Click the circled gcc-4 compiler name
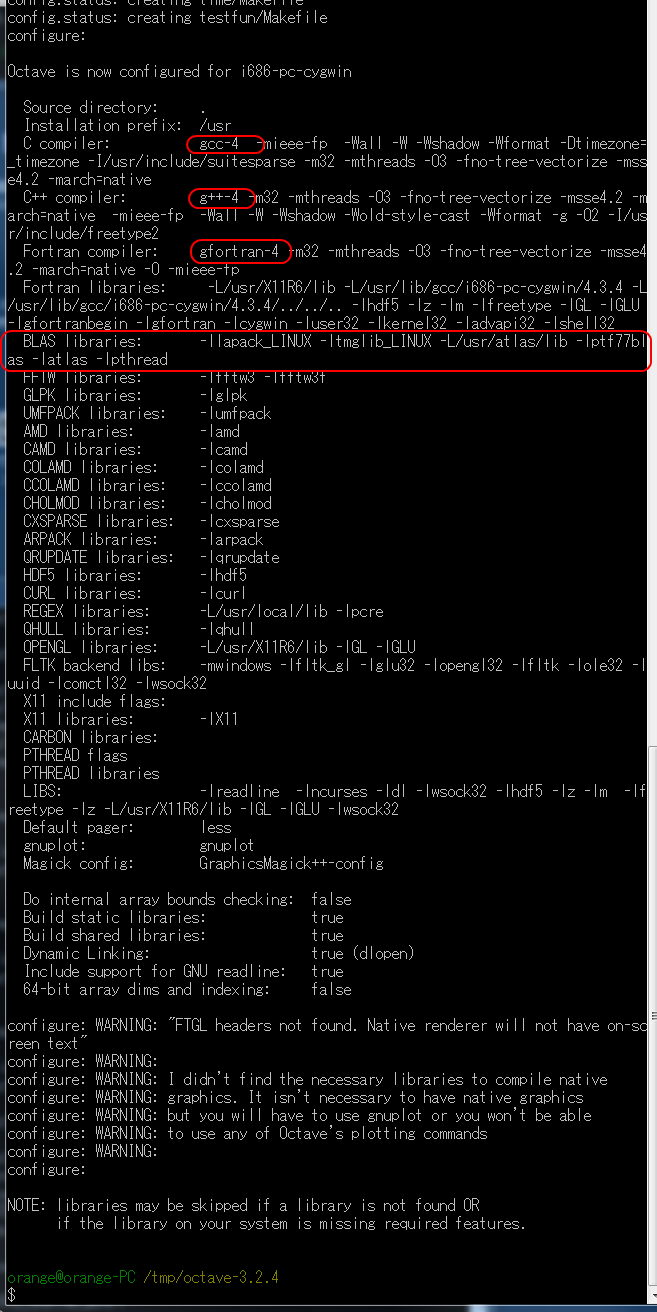This screenshot has height=1312, width=657. point(220,144)
